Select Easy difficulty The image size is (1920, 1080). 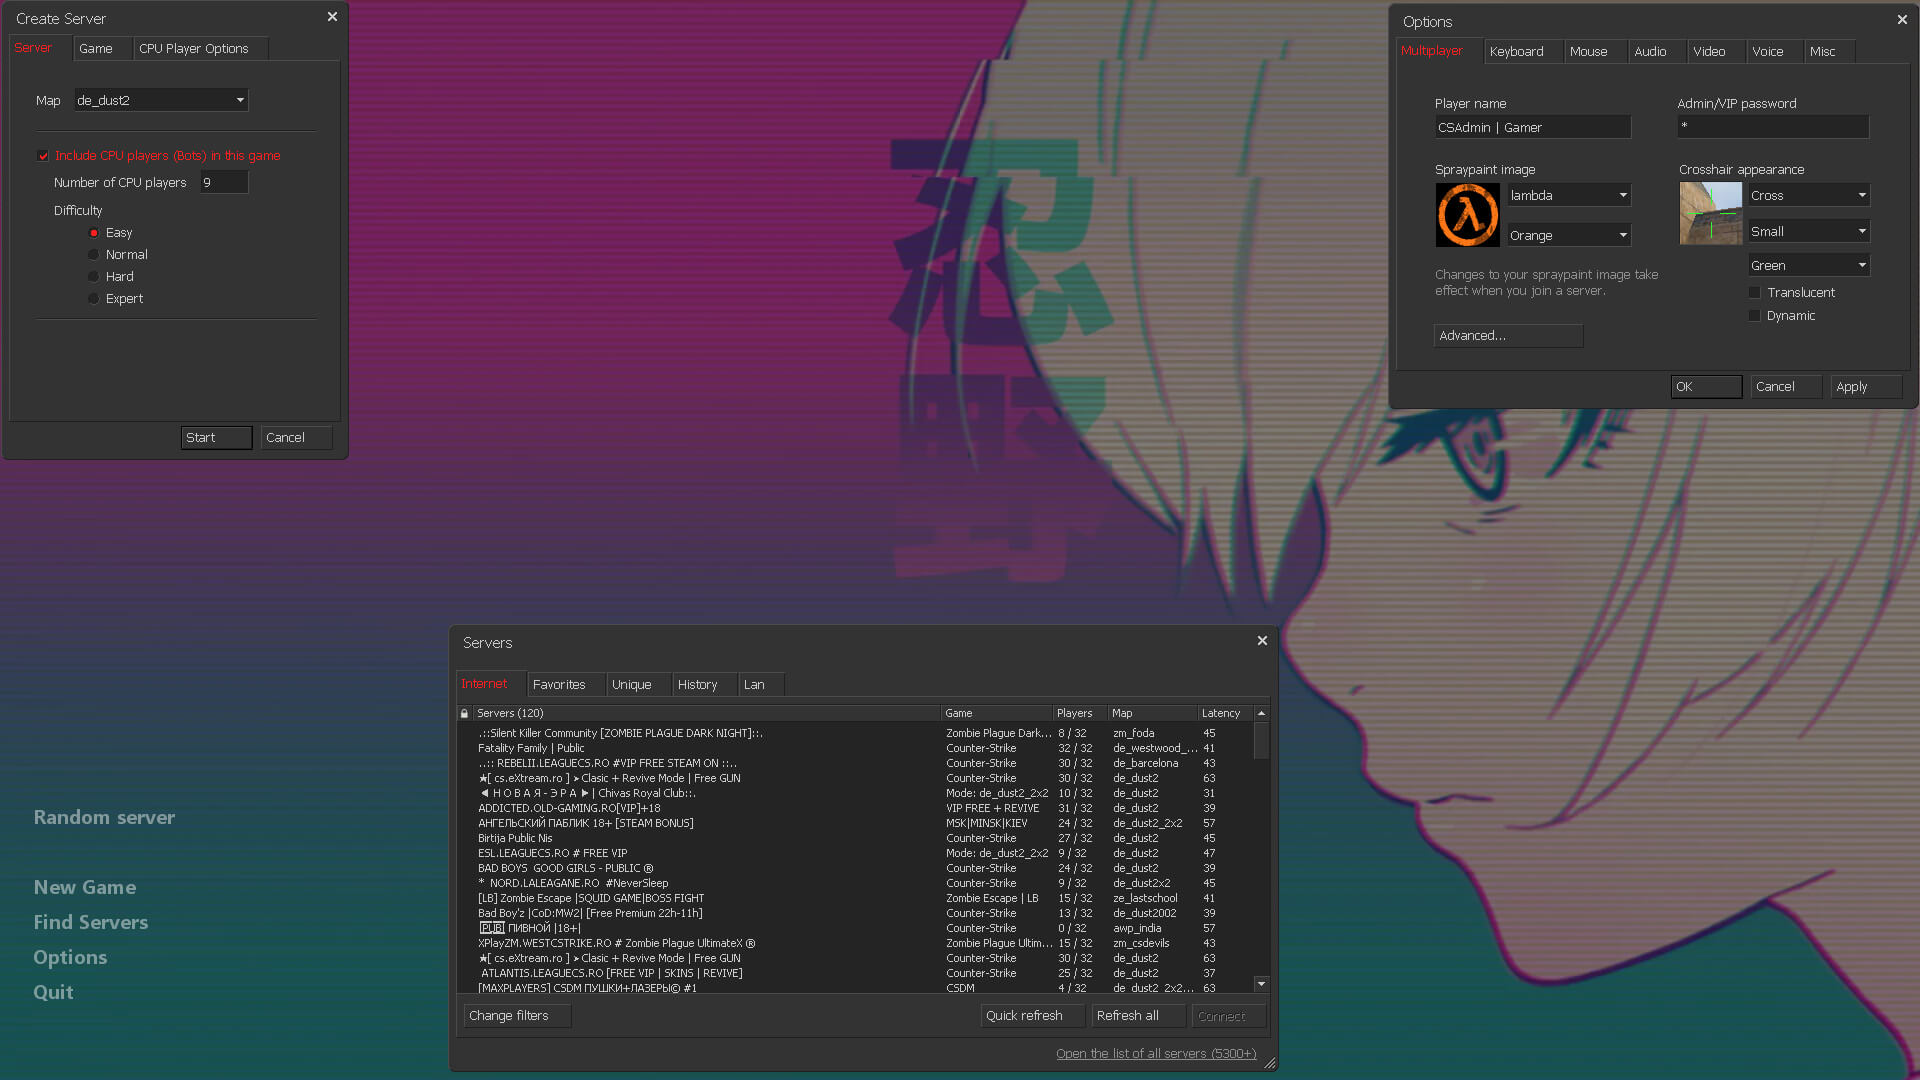point(93,233)
